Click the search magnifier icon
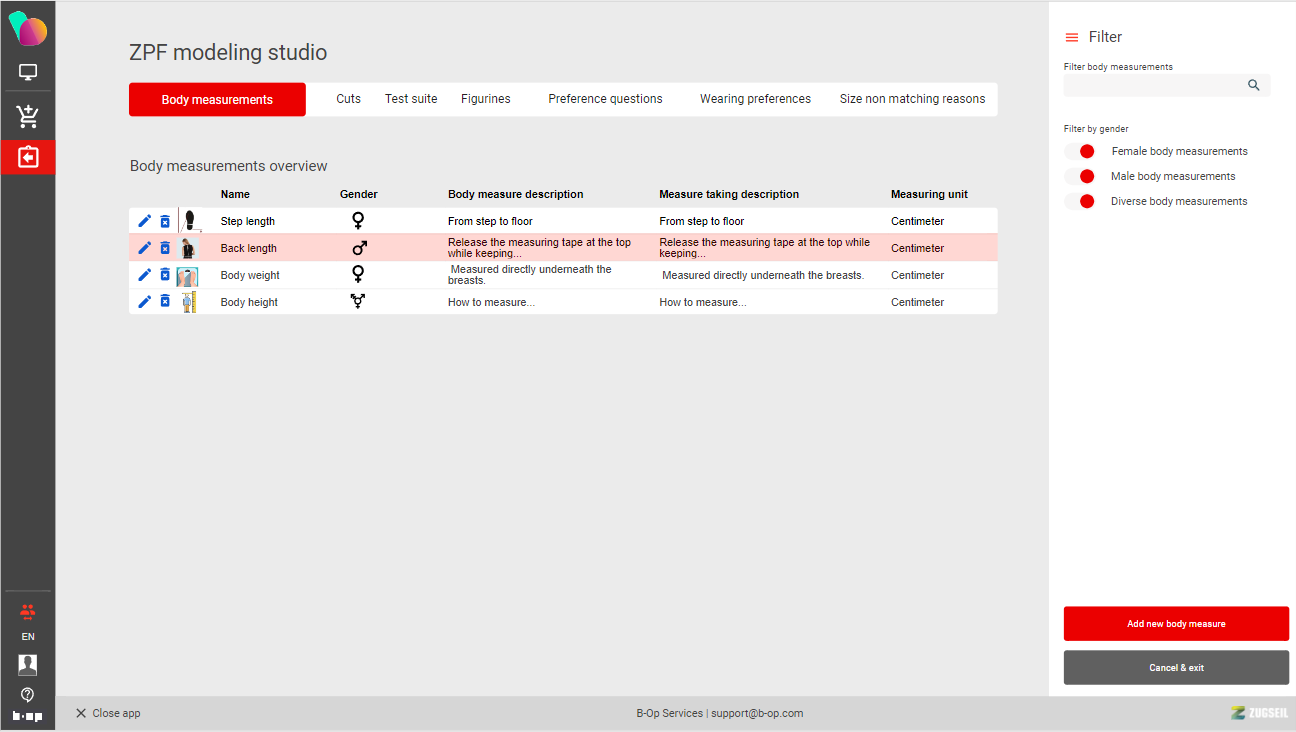Viewport: 1296px width, 732px height. click(x=1254, y=86)
